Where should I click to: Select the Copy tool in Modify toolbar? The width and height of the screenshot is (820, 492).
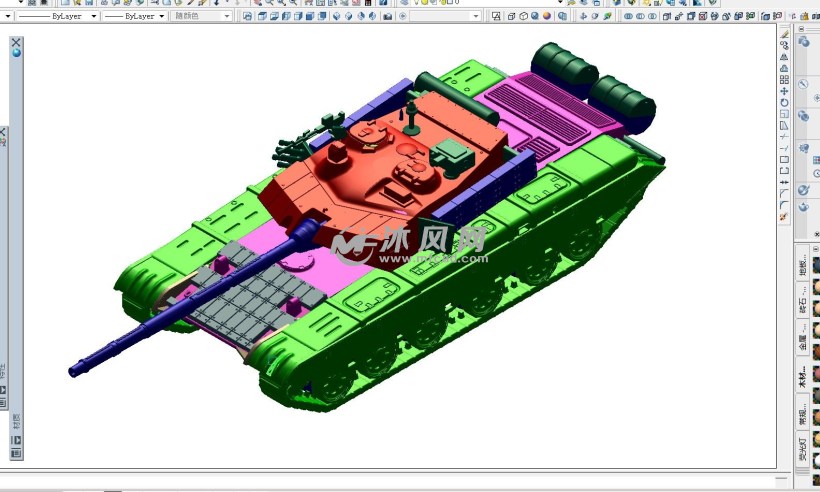point(784,45)
